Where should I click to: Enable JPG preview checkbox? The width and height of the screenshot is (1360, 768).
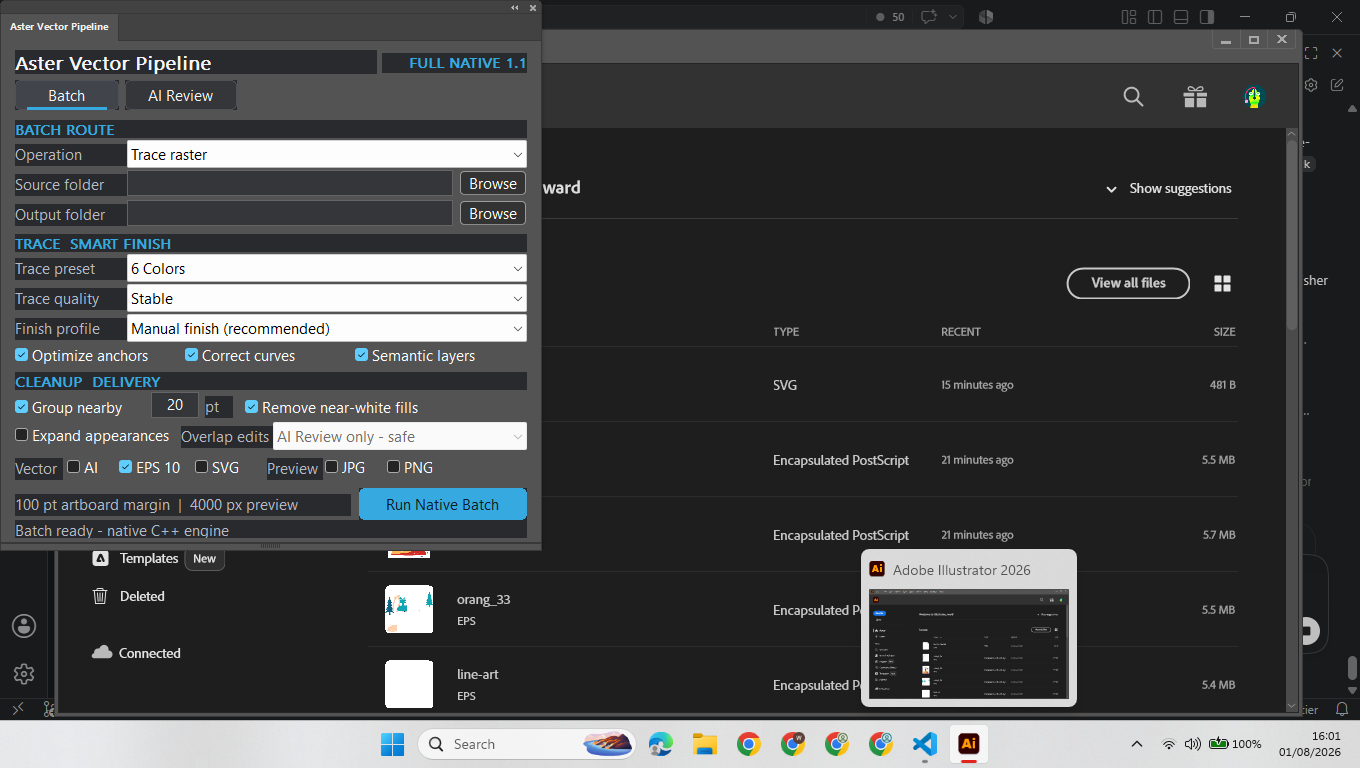pos(332,466)
